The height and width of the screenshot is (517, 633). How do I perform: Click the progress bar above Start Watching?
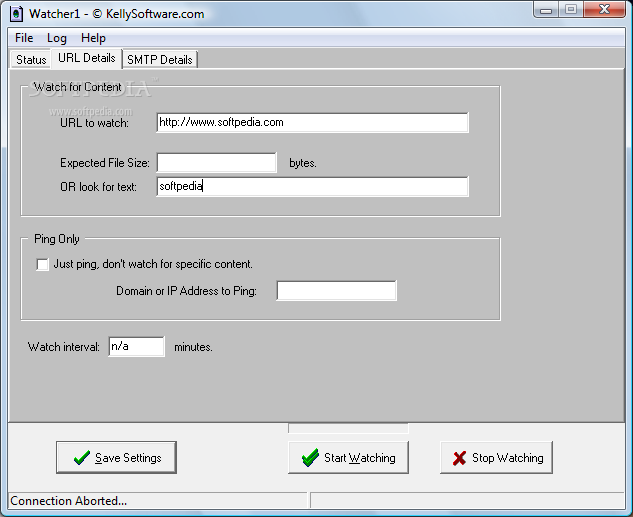[x=348, y=428]
